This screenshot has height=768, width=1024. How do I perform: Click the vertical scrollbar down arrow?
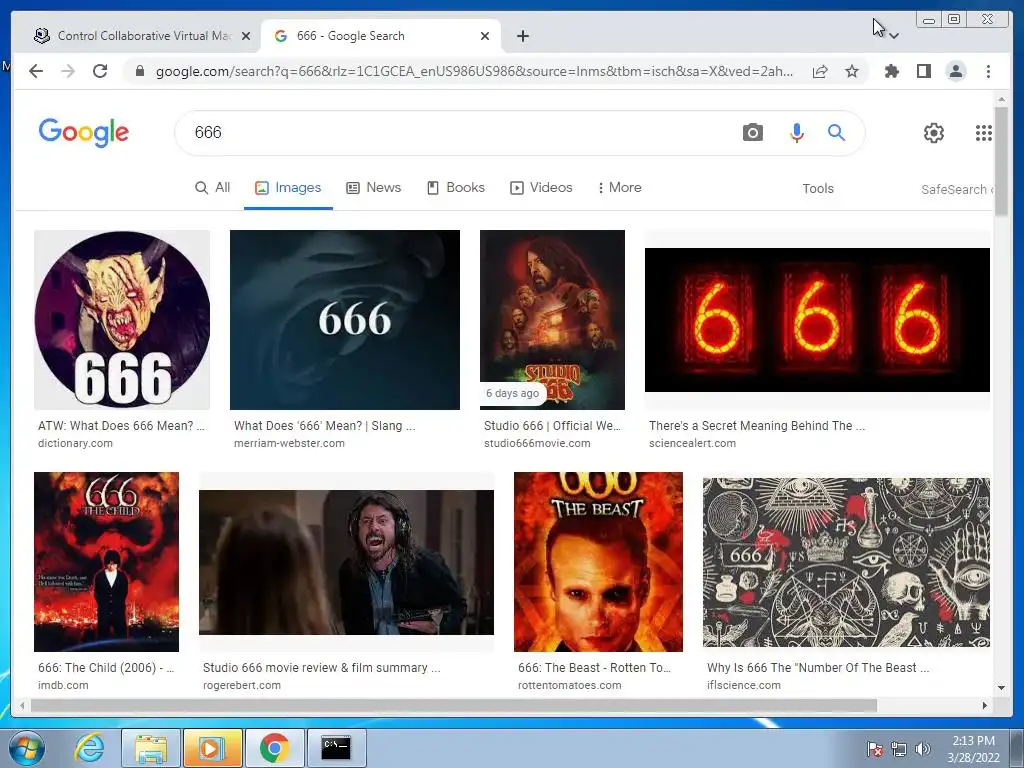click(1001, 687)
